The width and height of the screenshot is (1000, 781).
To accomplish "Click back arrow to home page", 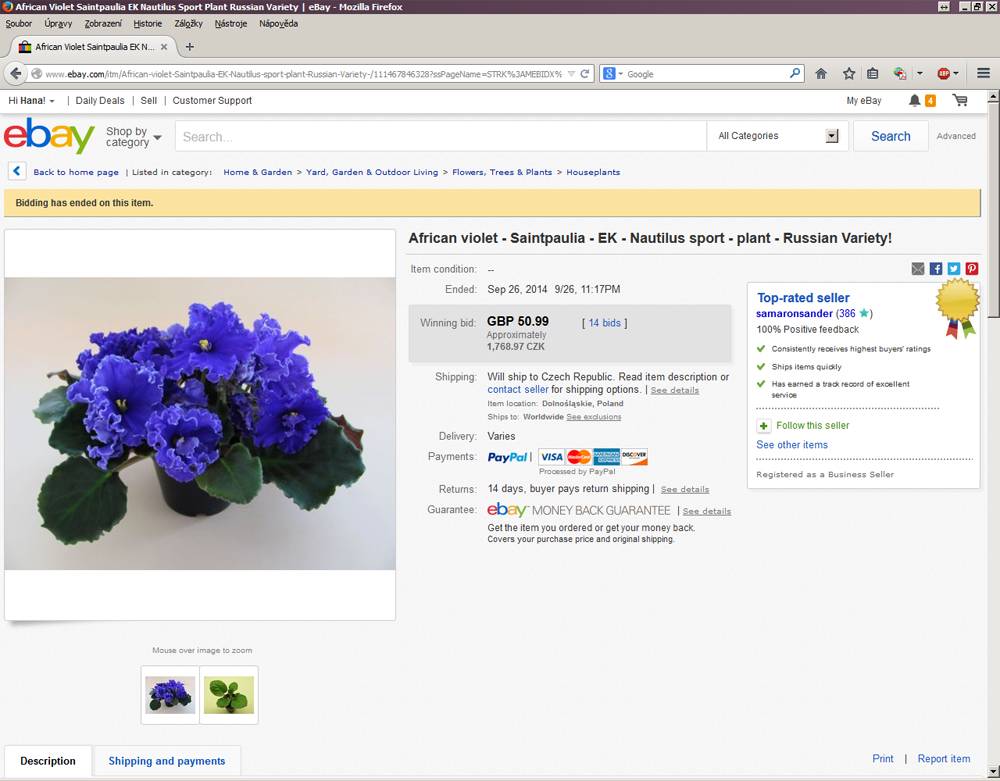I will pyautogui.click(x=17, y=171).
